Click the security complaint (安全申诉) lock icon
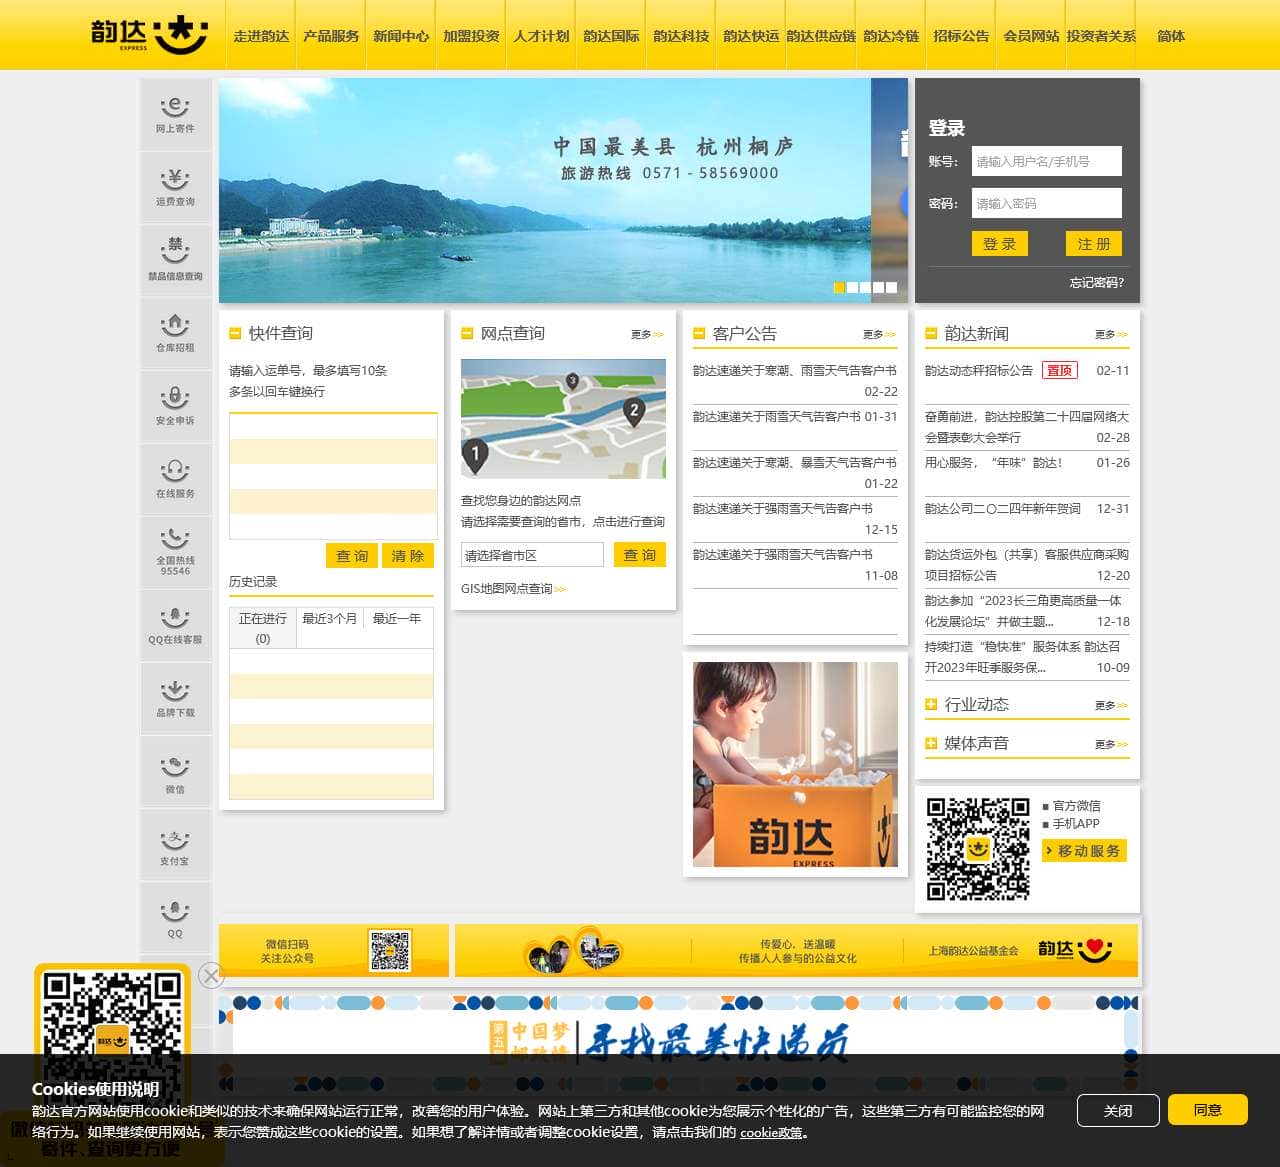This screenshot has height=1167, width=1280. pos(175,405)
